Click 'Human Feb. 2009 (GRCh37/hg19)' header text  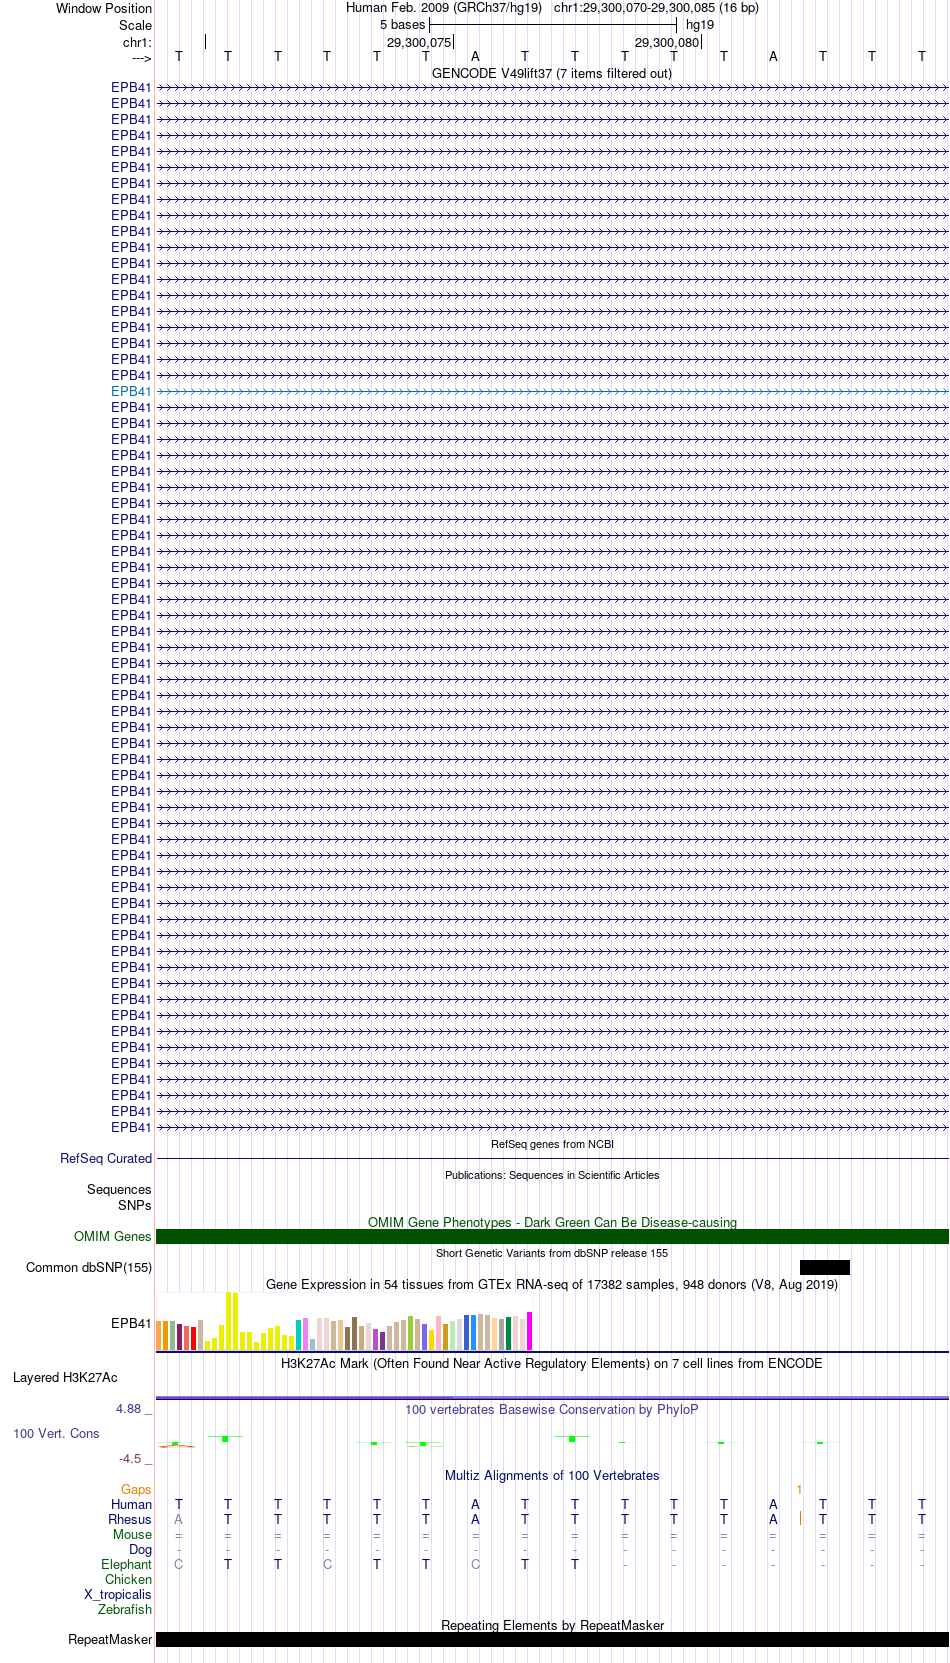point(444,7)
